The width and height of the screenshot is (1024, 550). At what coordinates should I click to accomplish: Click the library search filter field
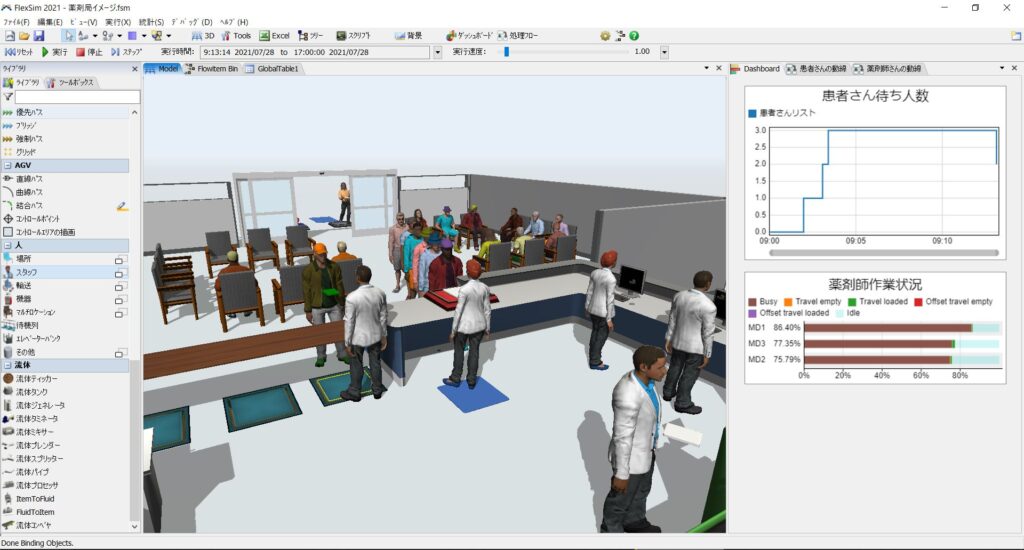click(x=77, y=97)
